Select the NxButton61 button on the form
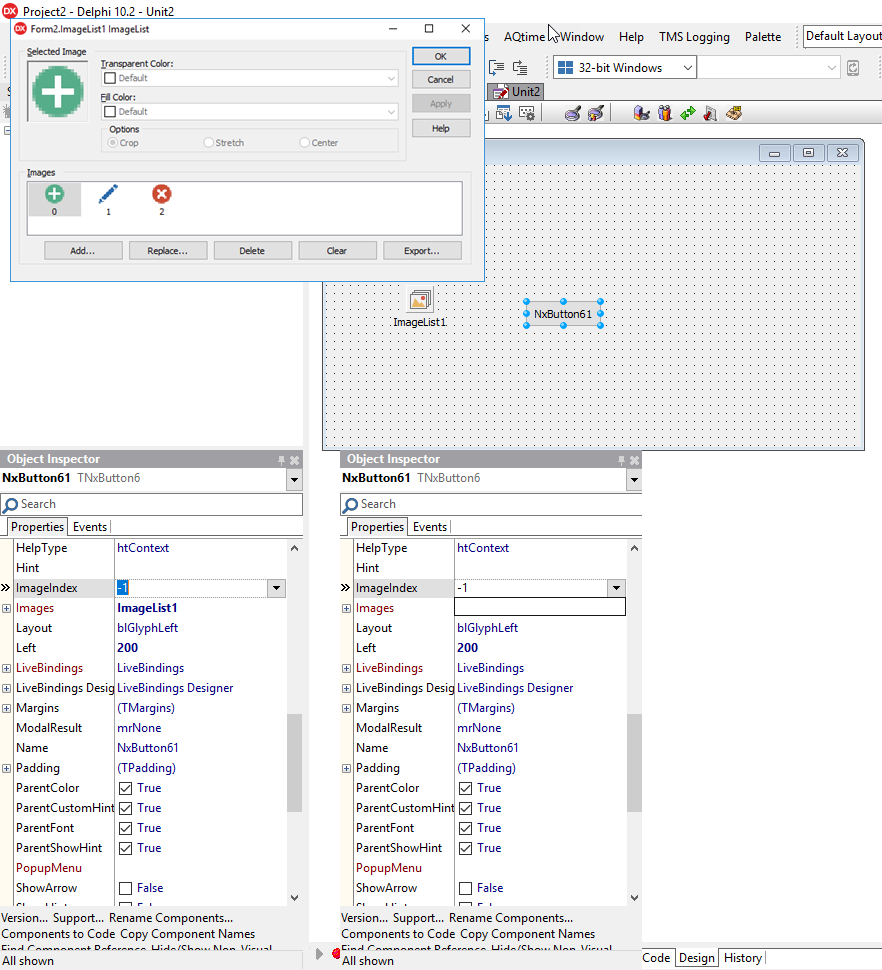This screenshot has height=970, width=882. tap(563, 314)
